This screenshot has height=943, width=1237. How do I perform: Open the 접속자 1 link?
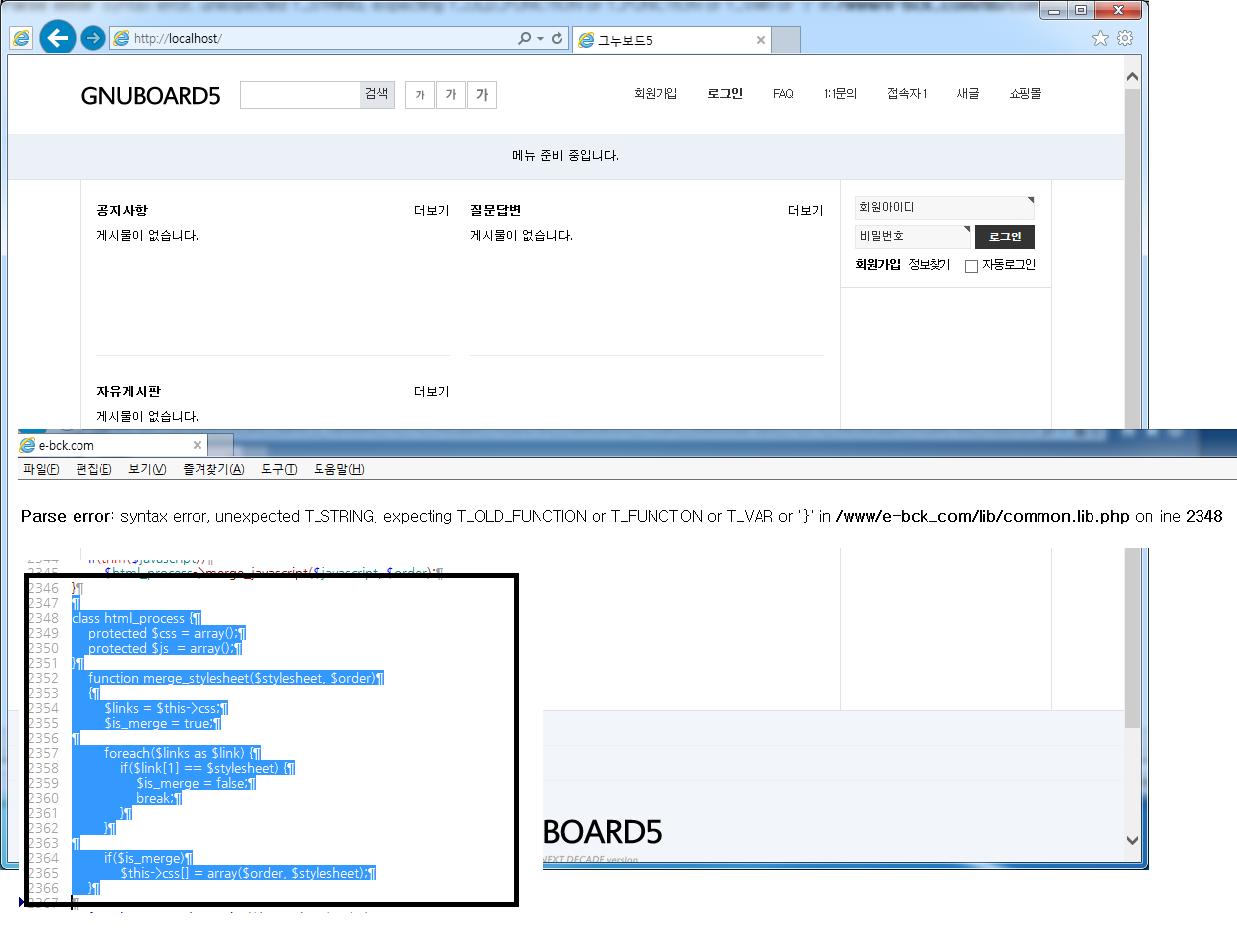pyautogui.click(x=907, y=94)
